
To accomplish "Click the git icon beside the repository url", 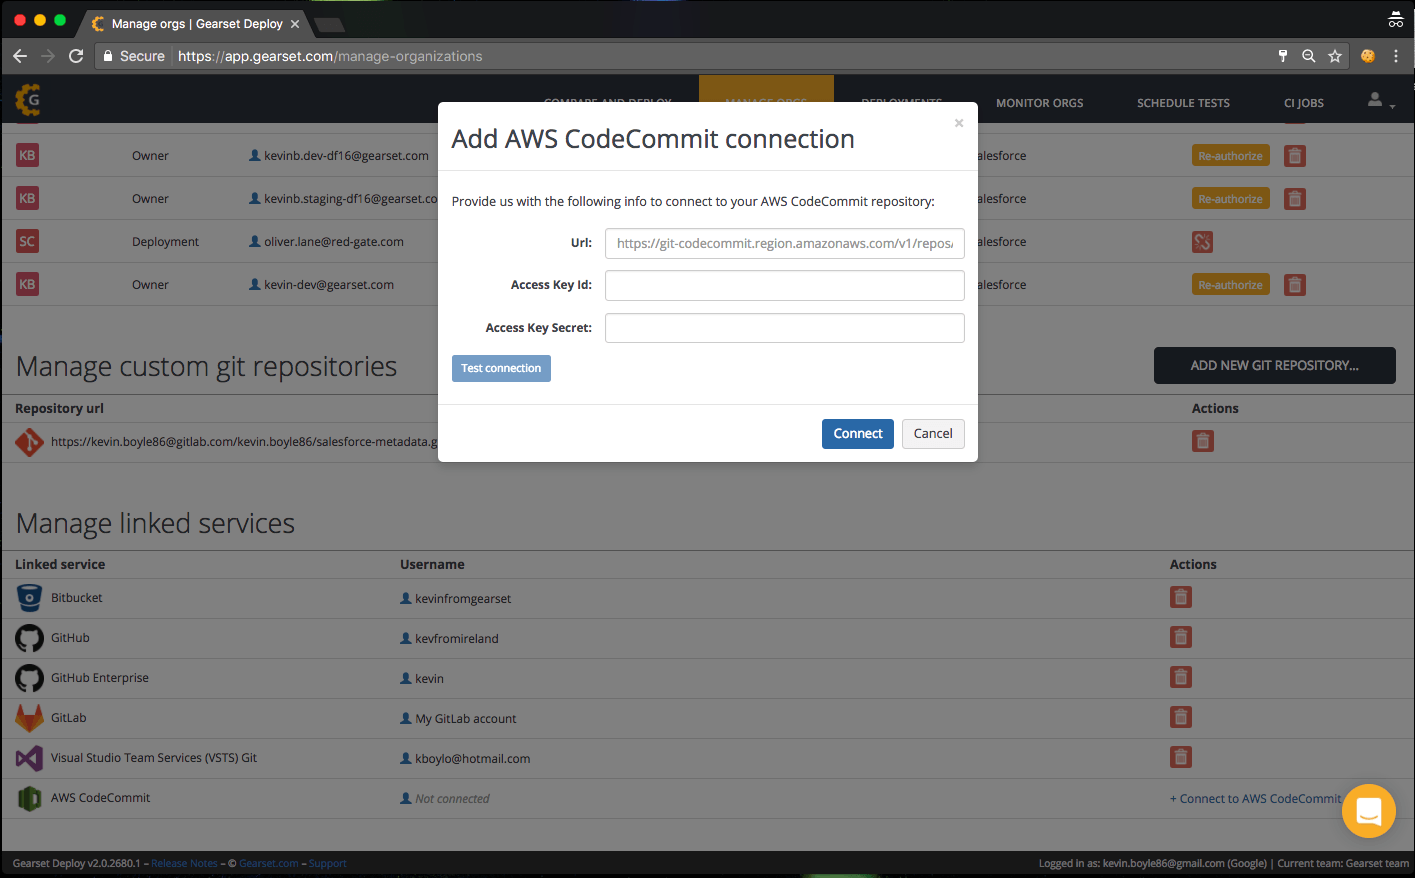I will 29,441.
